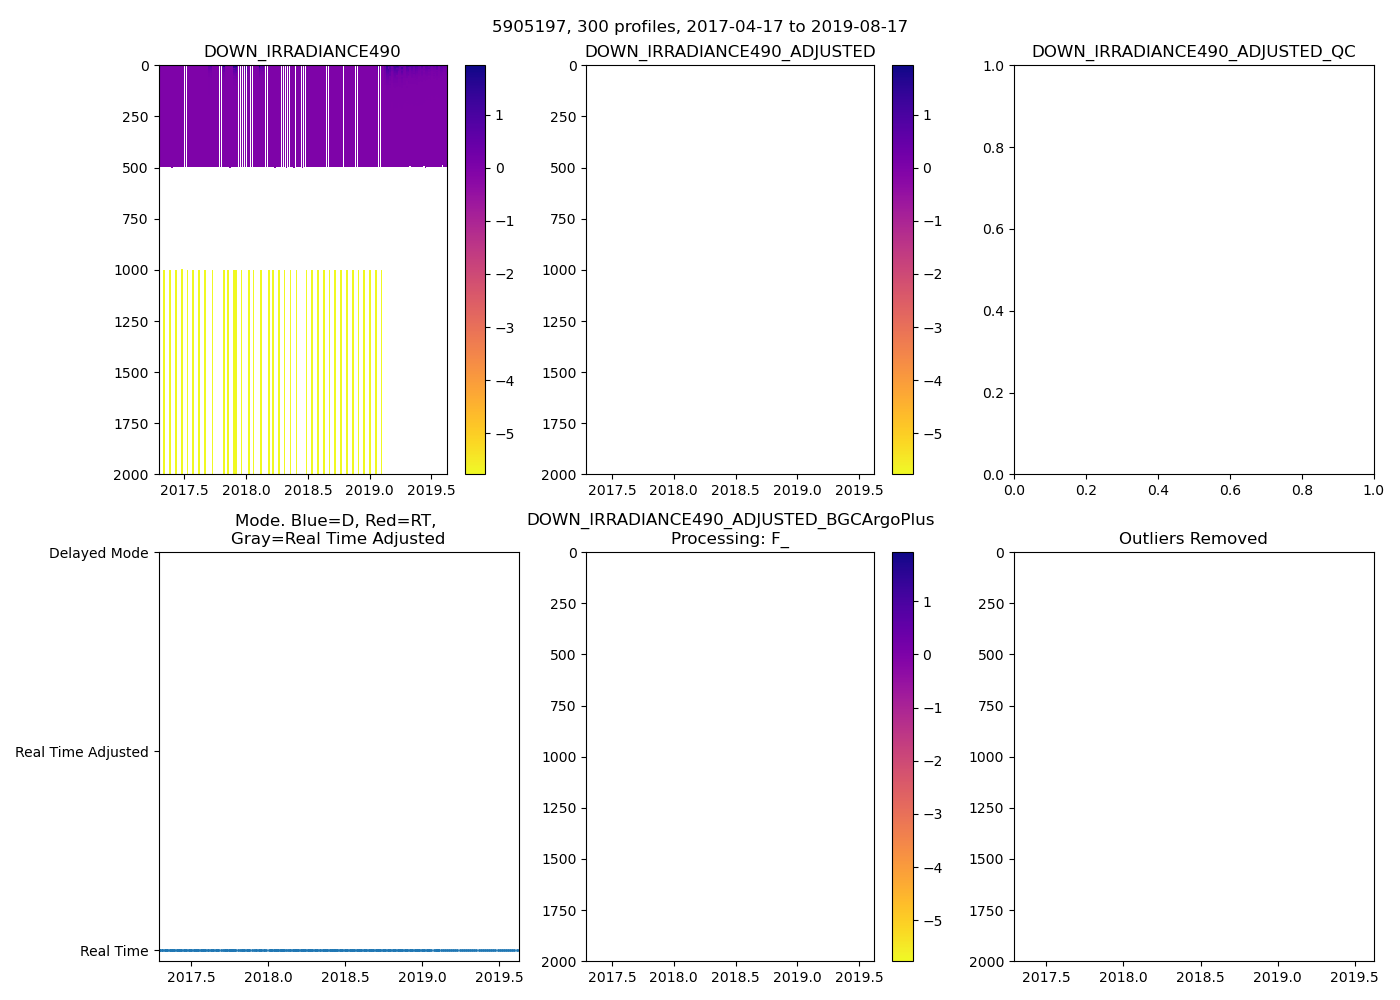Click the Outliers Removed plot title
Image resolution: width=1400 pixels, height=1000 pixels.
click(x=1193, y=539)
